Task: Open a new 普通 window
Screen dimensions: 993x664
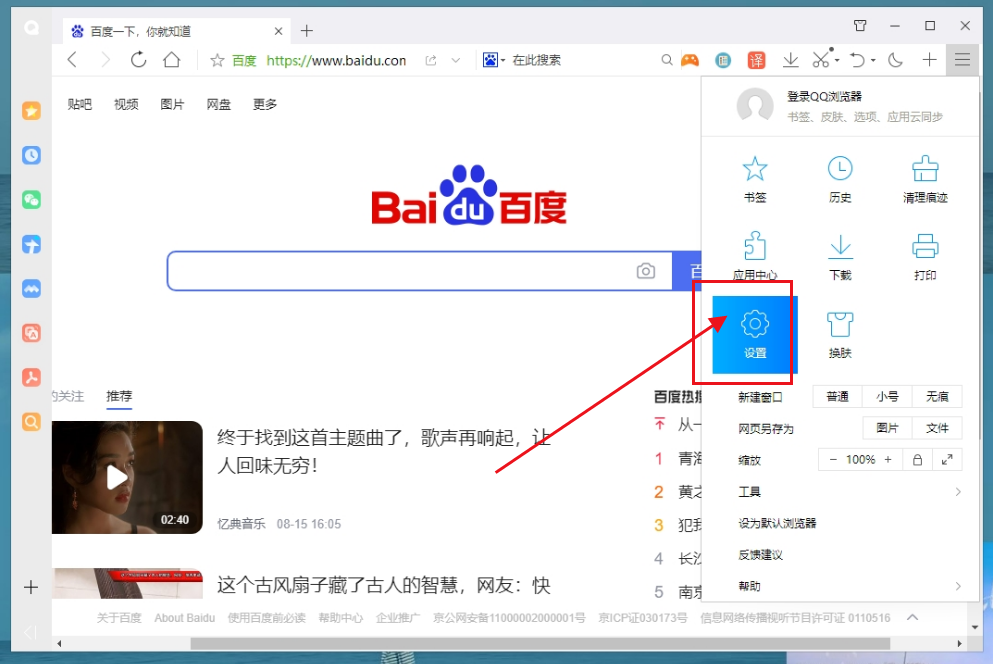Action: tap(837, 397)
